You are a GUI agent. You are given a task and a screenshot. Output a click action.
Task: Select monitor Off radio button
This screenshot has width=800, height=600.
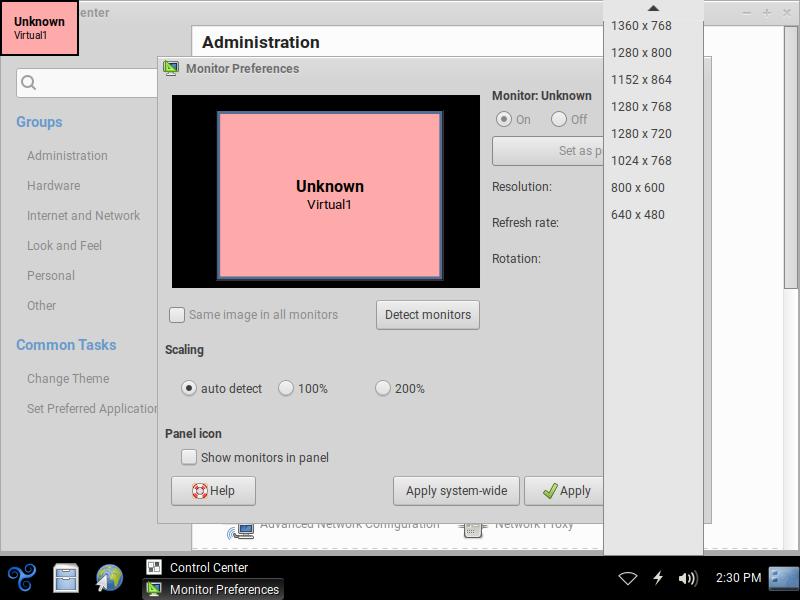(559, 119)
